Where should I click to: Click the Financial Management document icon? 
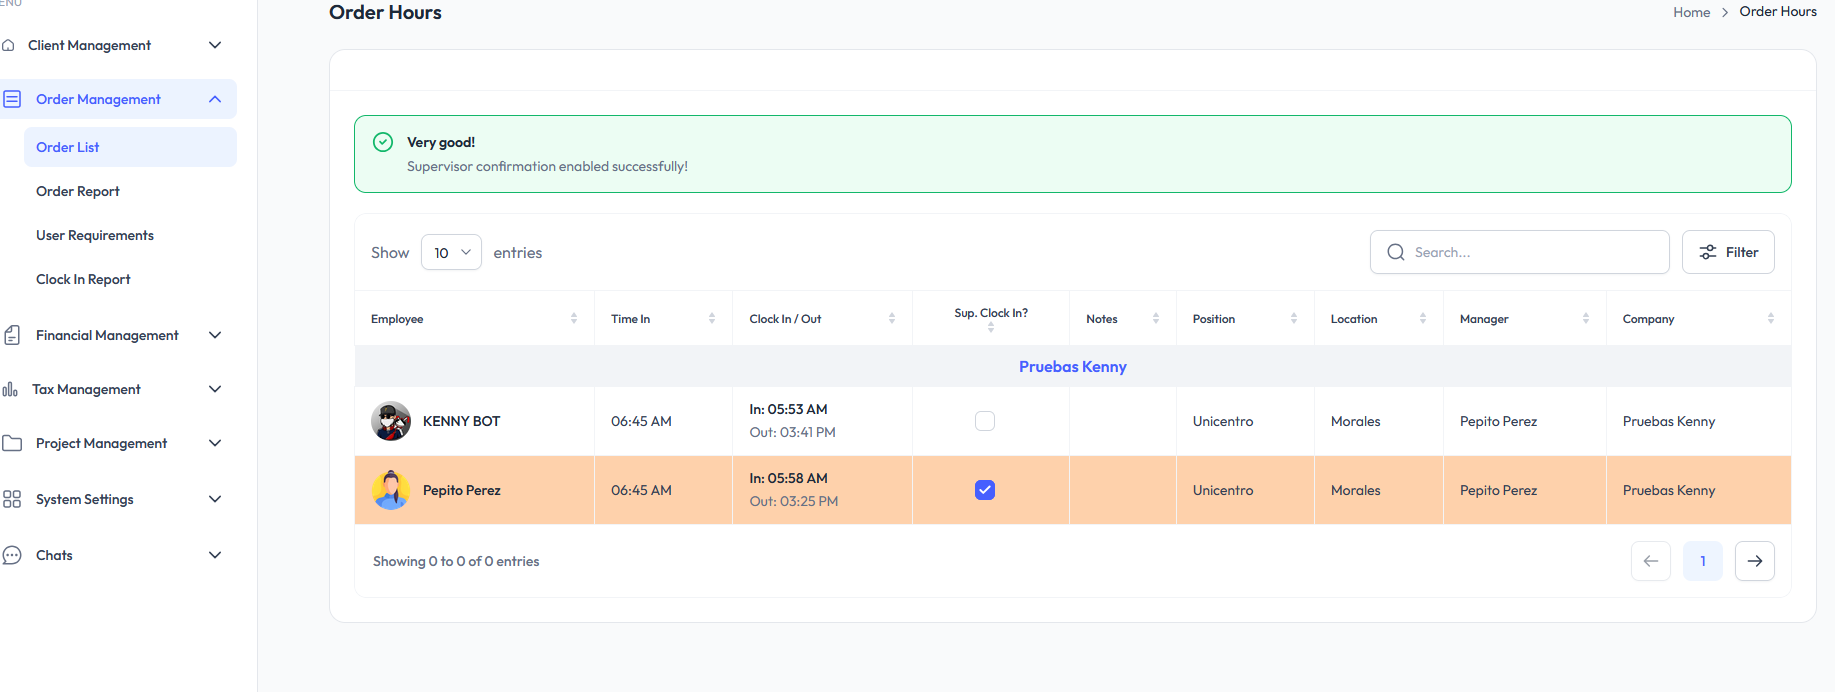tap(12, 335)
